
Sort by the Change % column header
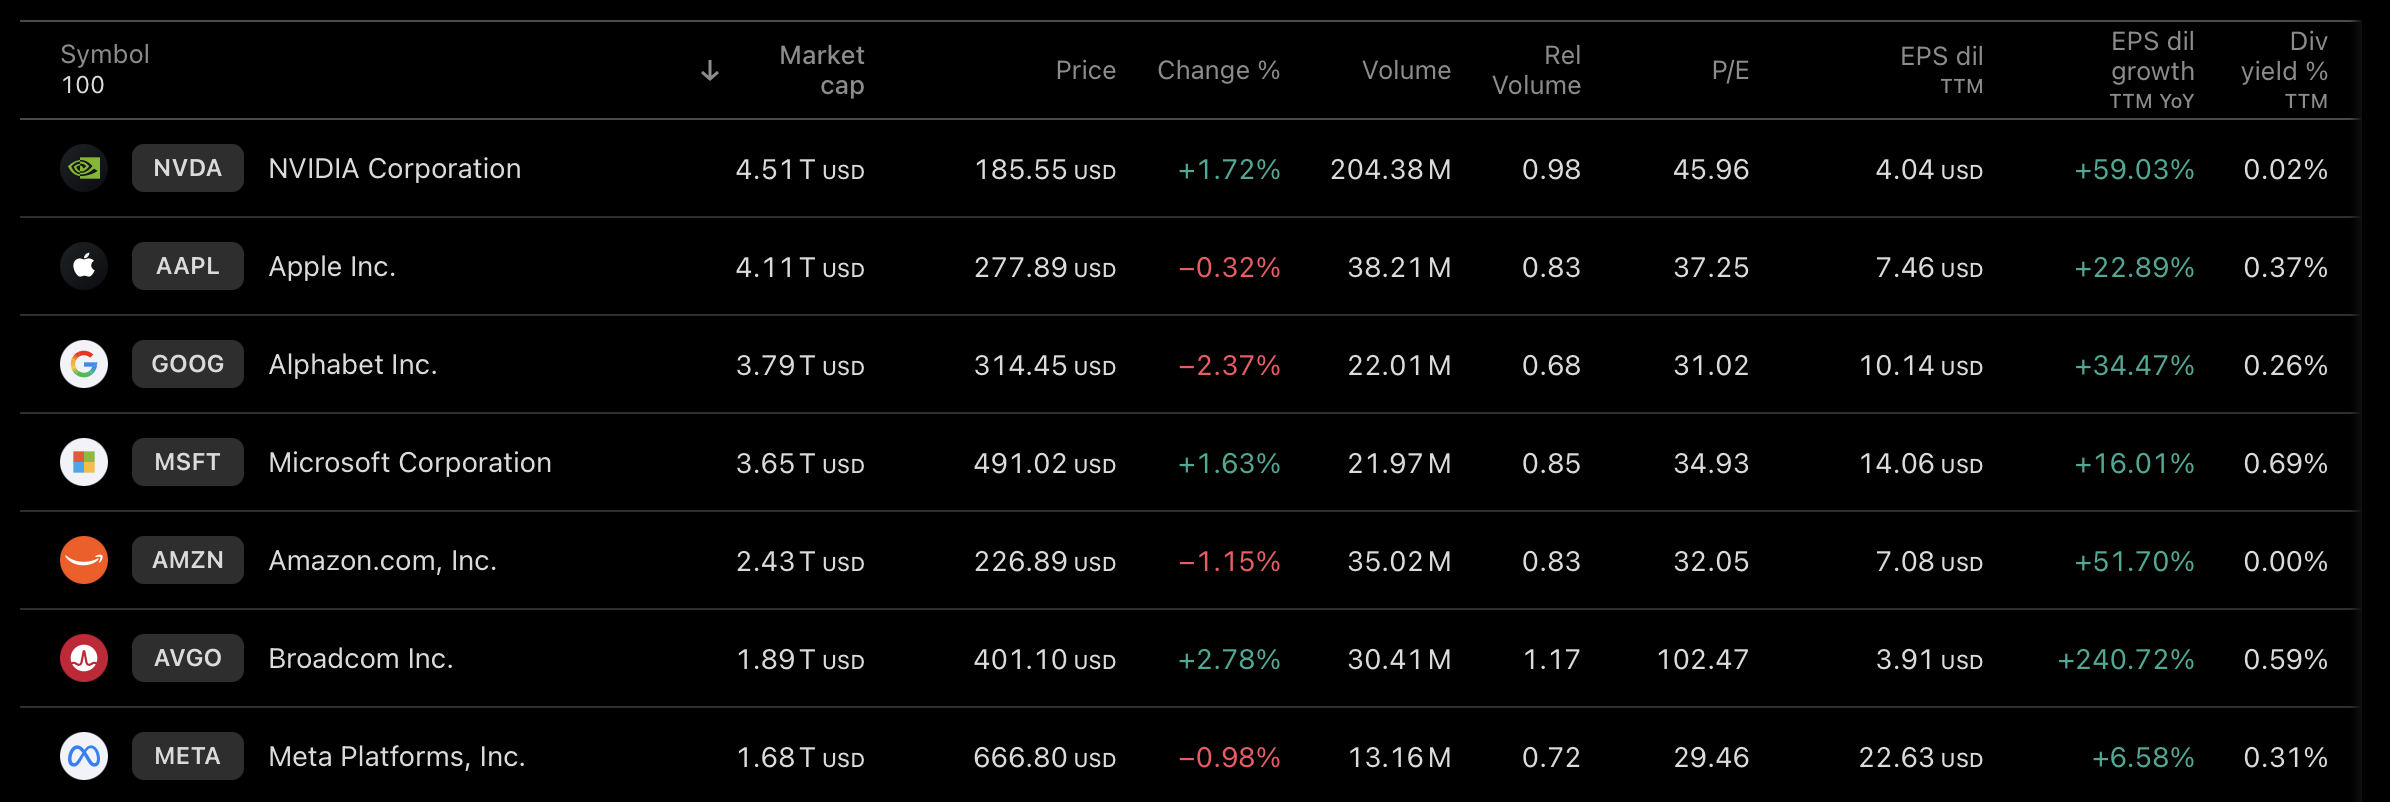tap(1218, 71)
